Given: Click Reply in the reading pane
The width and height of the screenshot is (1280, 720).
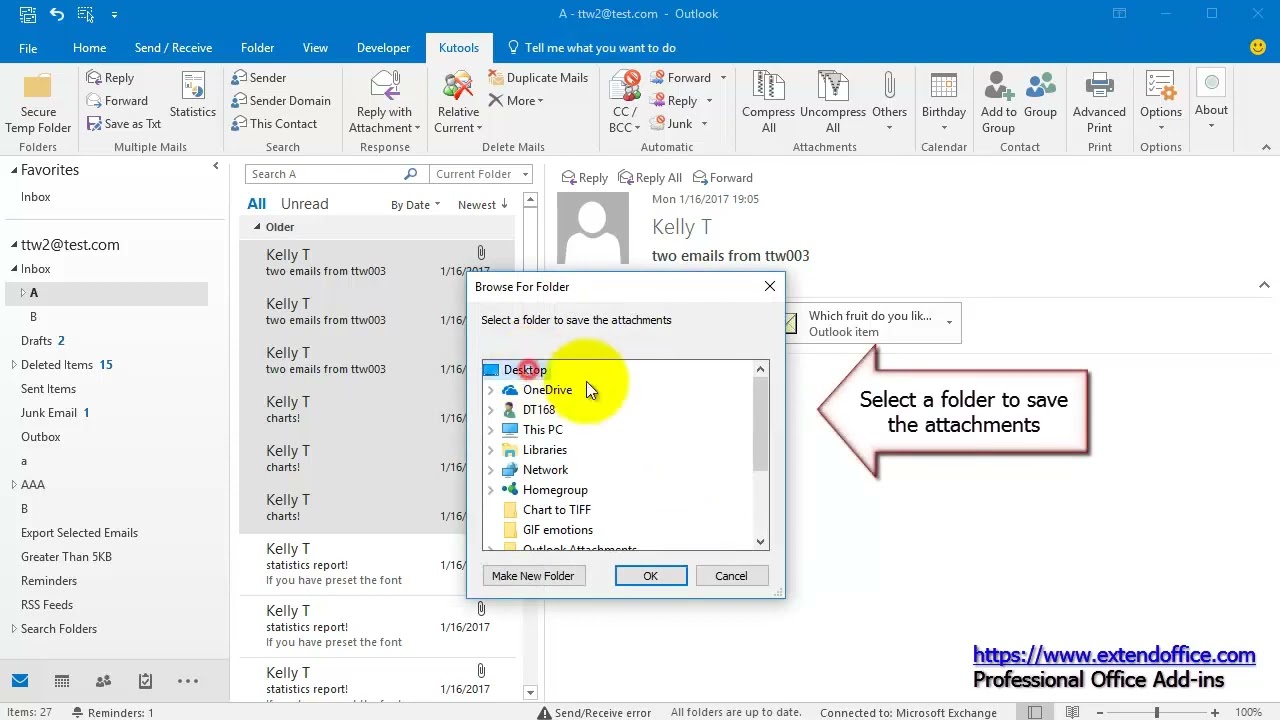Looking at the screenshot, I should pos(585,178).
